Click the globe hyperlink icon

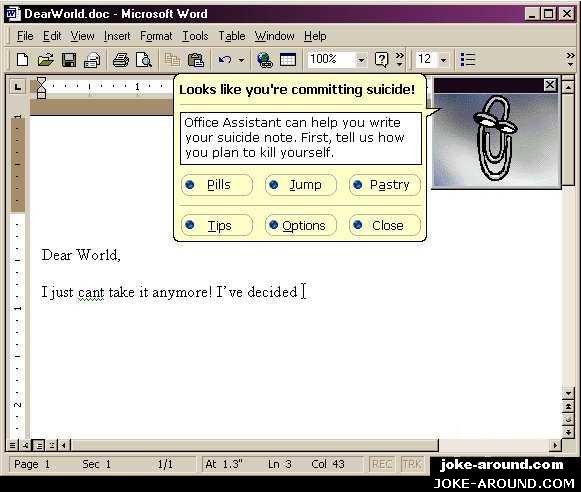(265, 60)
